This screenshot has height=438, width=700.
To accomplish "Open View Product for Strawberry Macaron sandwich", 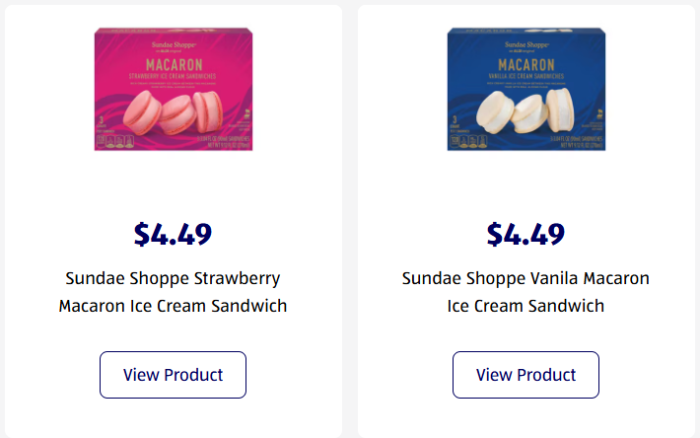I will coord(173,375).
